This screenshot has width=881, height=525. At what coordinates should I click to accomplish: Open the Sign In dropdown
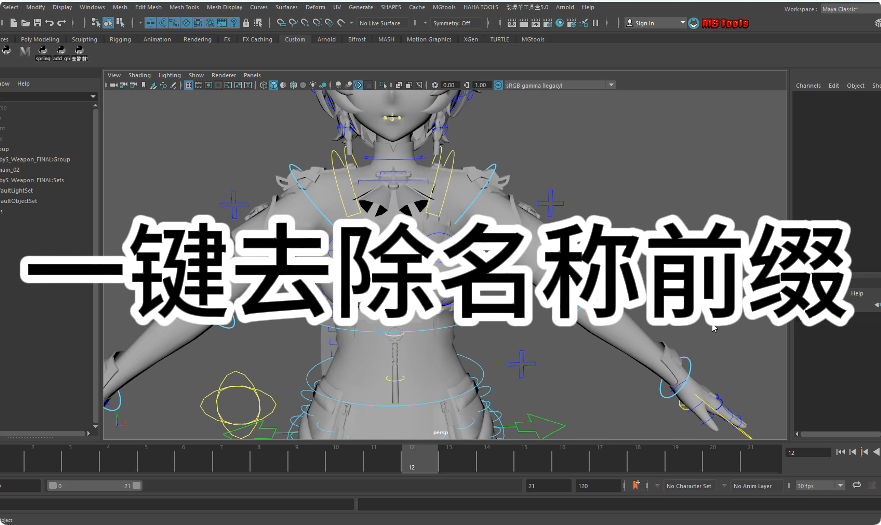pyautogui.click(x=656, y=23)
